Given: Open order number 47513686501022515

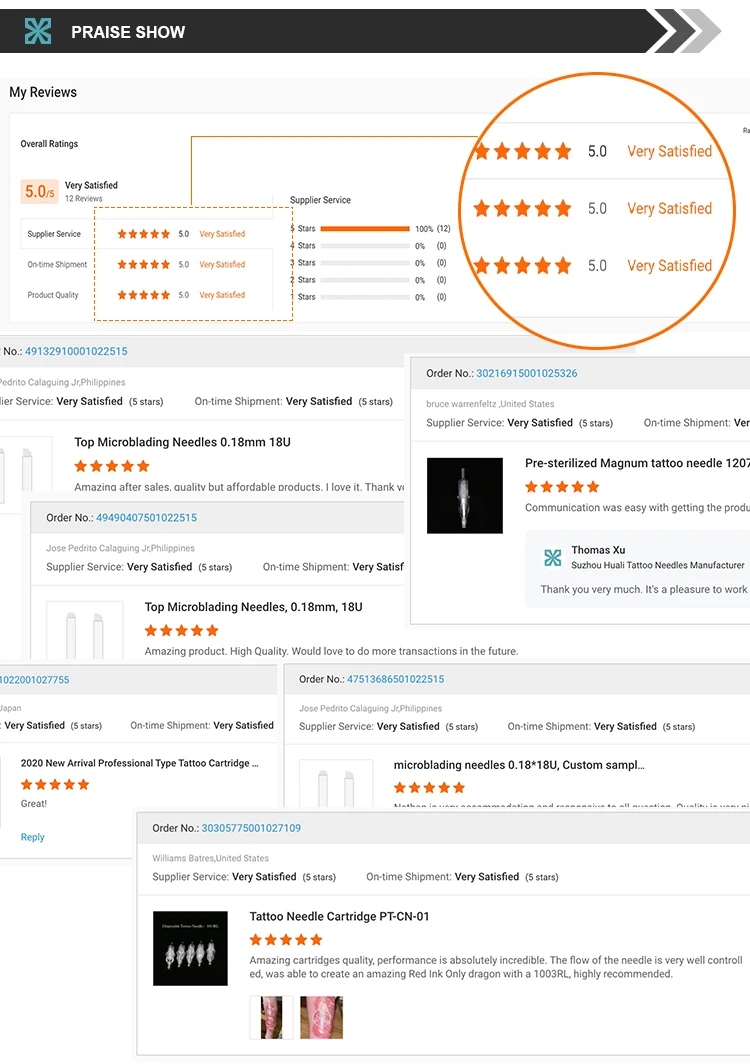Looking at the screenshot, I should pos(395,679).
